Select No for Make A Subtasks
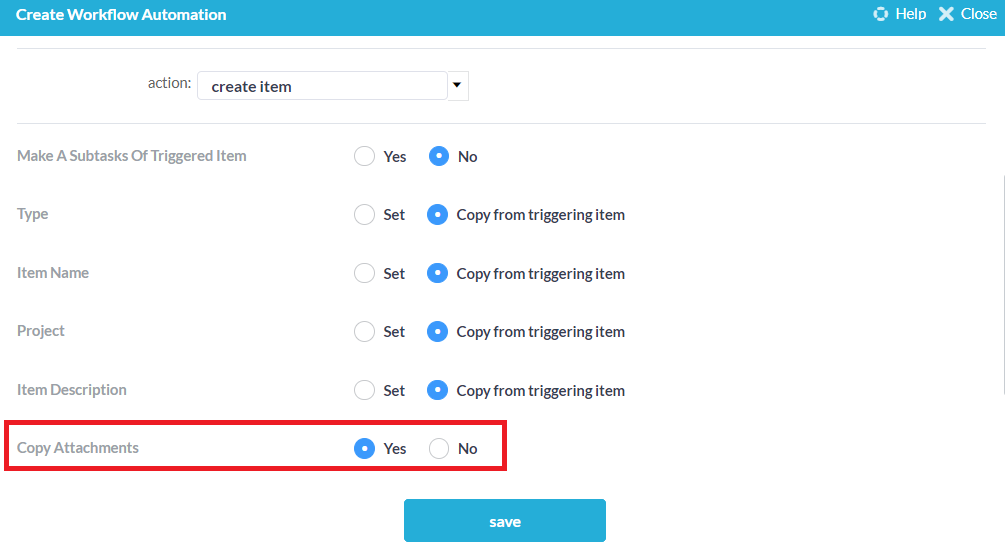 point(438,156)
